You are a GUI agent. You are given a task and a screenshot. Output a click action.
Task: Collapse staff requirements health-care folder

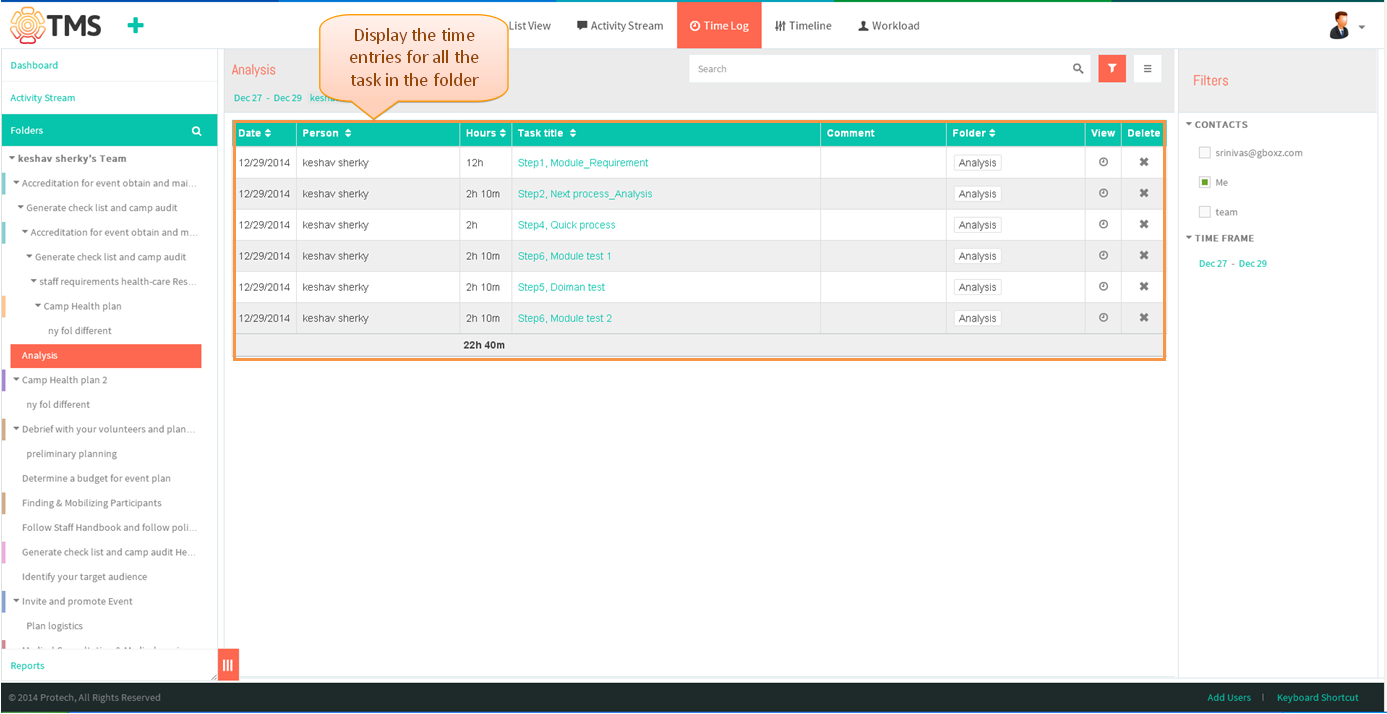pyautogui.click(x=33, y=281)
